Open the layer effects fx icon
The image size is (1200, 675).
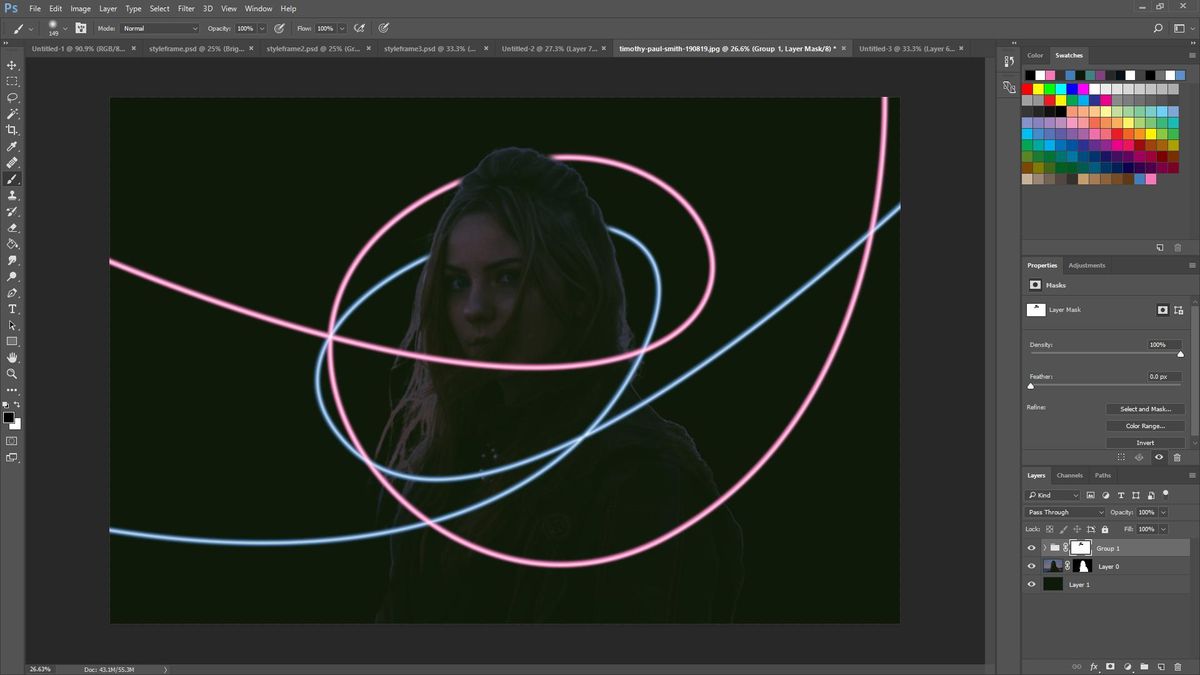(1095, 666)
